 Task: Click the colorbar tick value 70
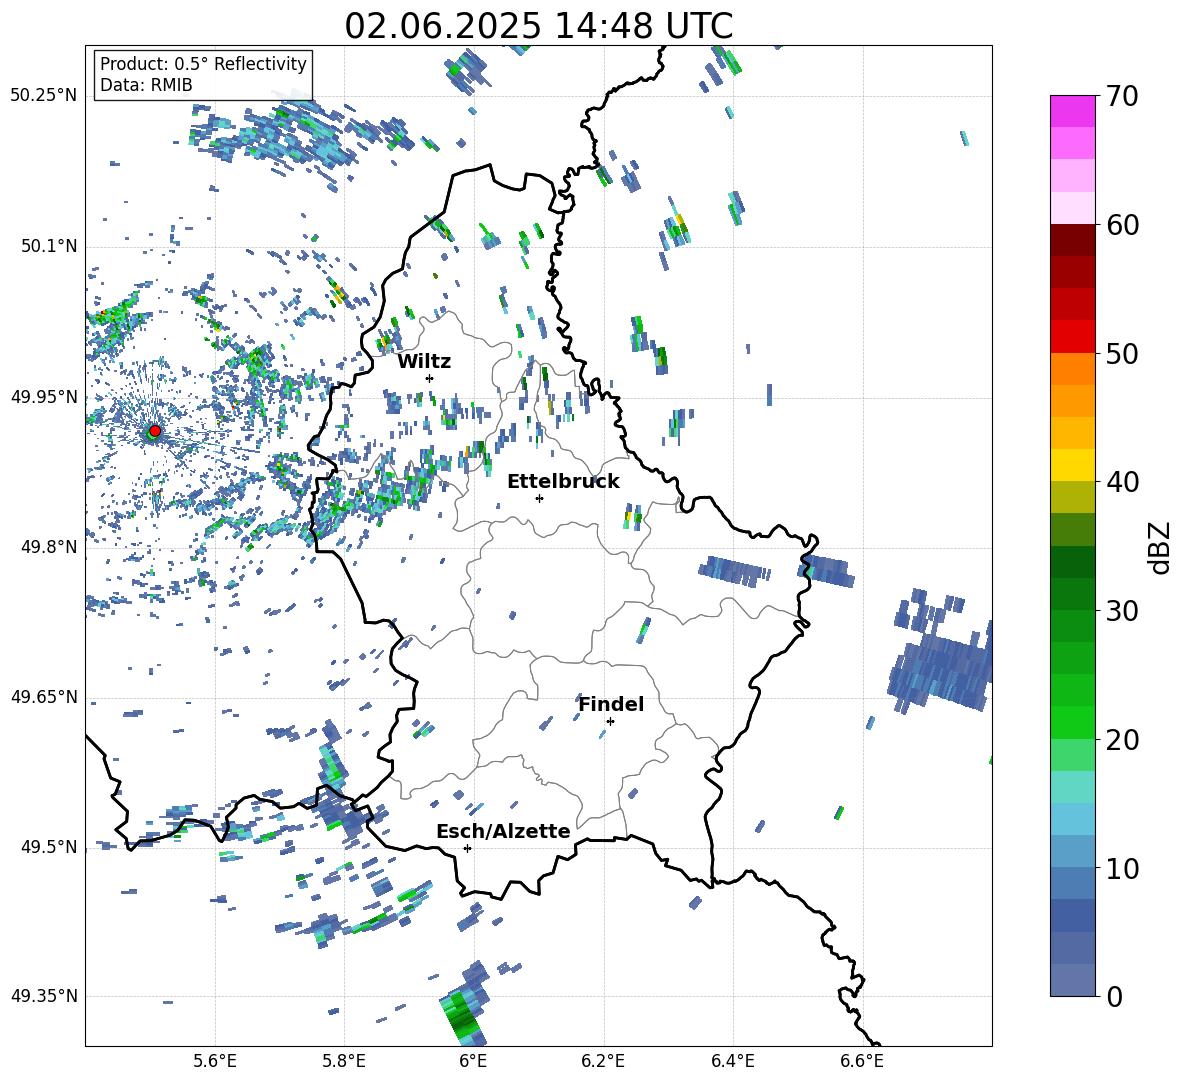click(1121, 96)
